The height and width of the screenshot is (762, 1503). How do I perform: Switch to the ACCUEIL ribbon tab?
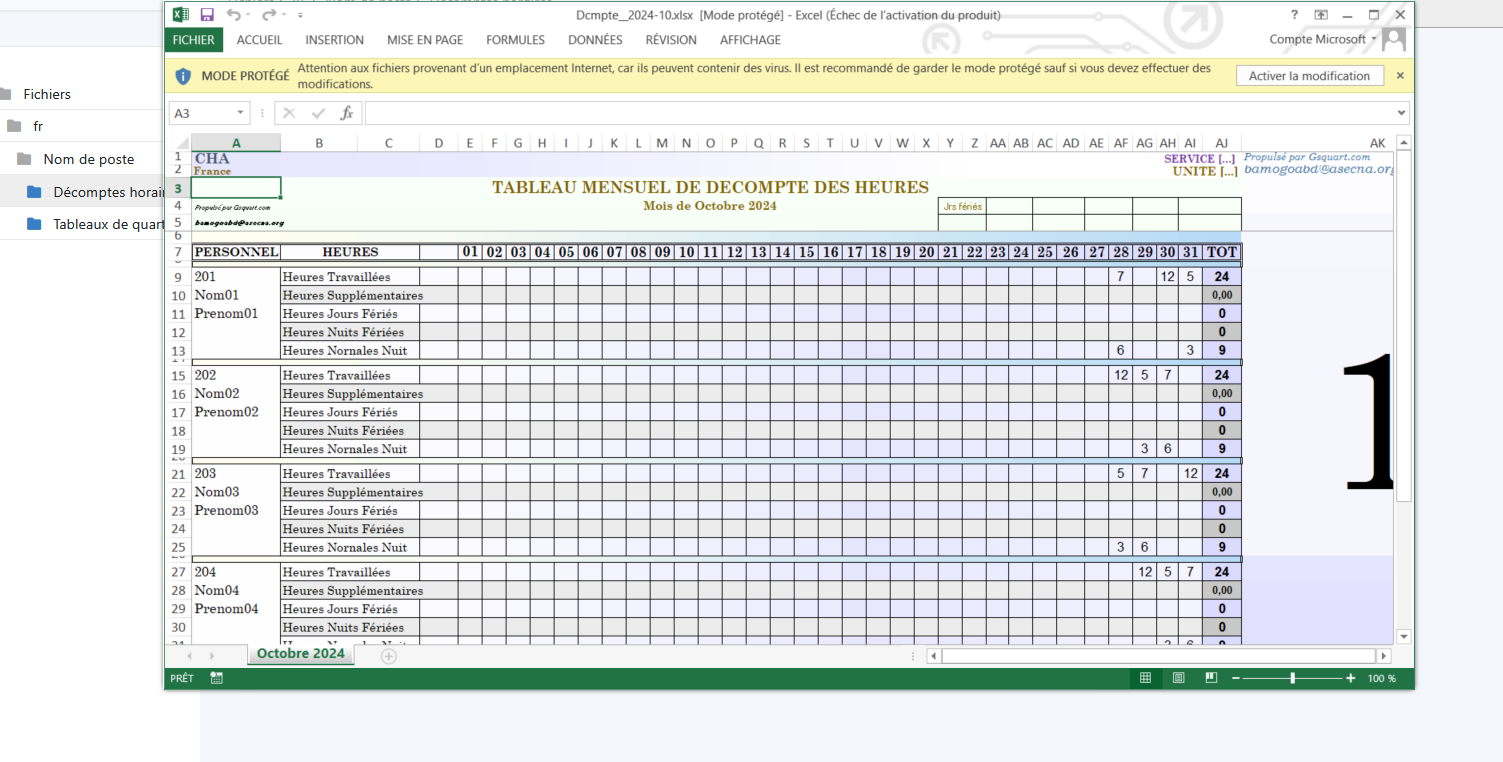260,40
